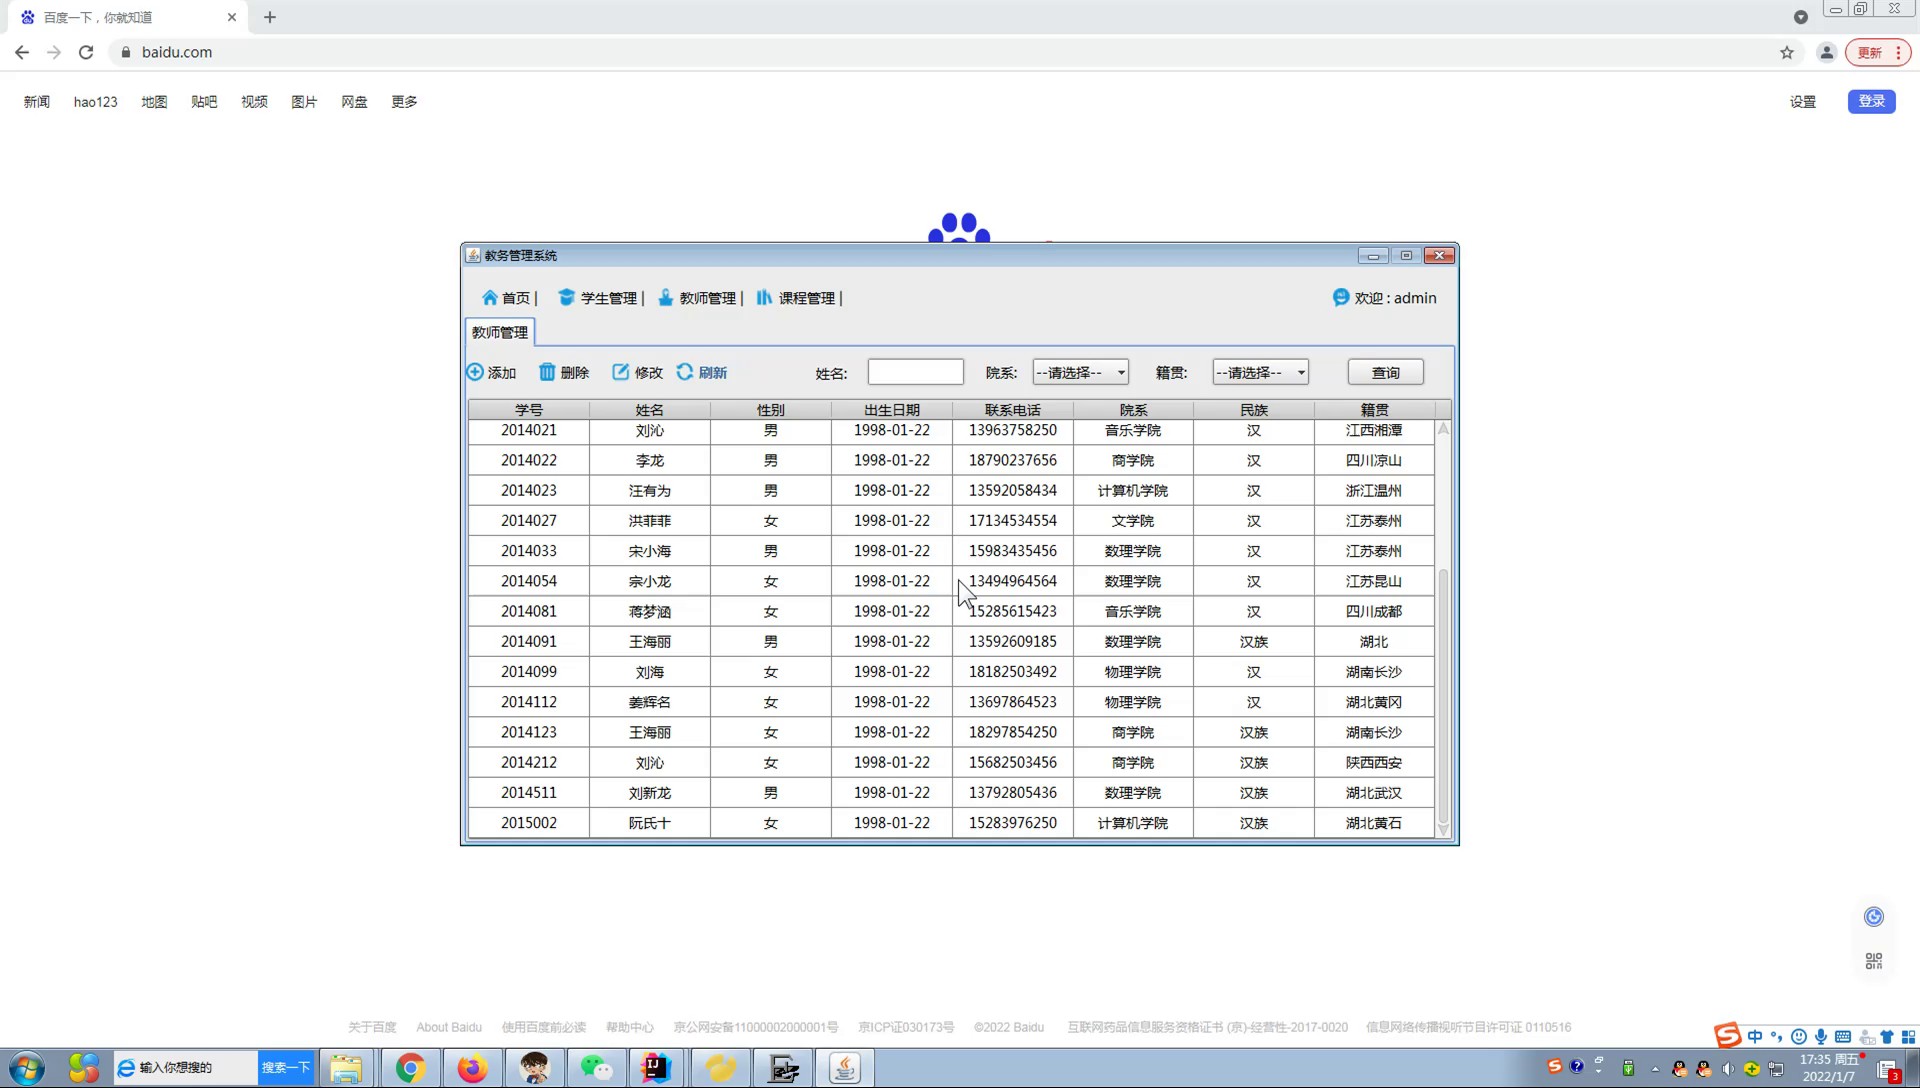Open the 更多 link on Baidu
Viewport: 1920px width, 1088px height.
pyautogui.click(x=404, y=102)
